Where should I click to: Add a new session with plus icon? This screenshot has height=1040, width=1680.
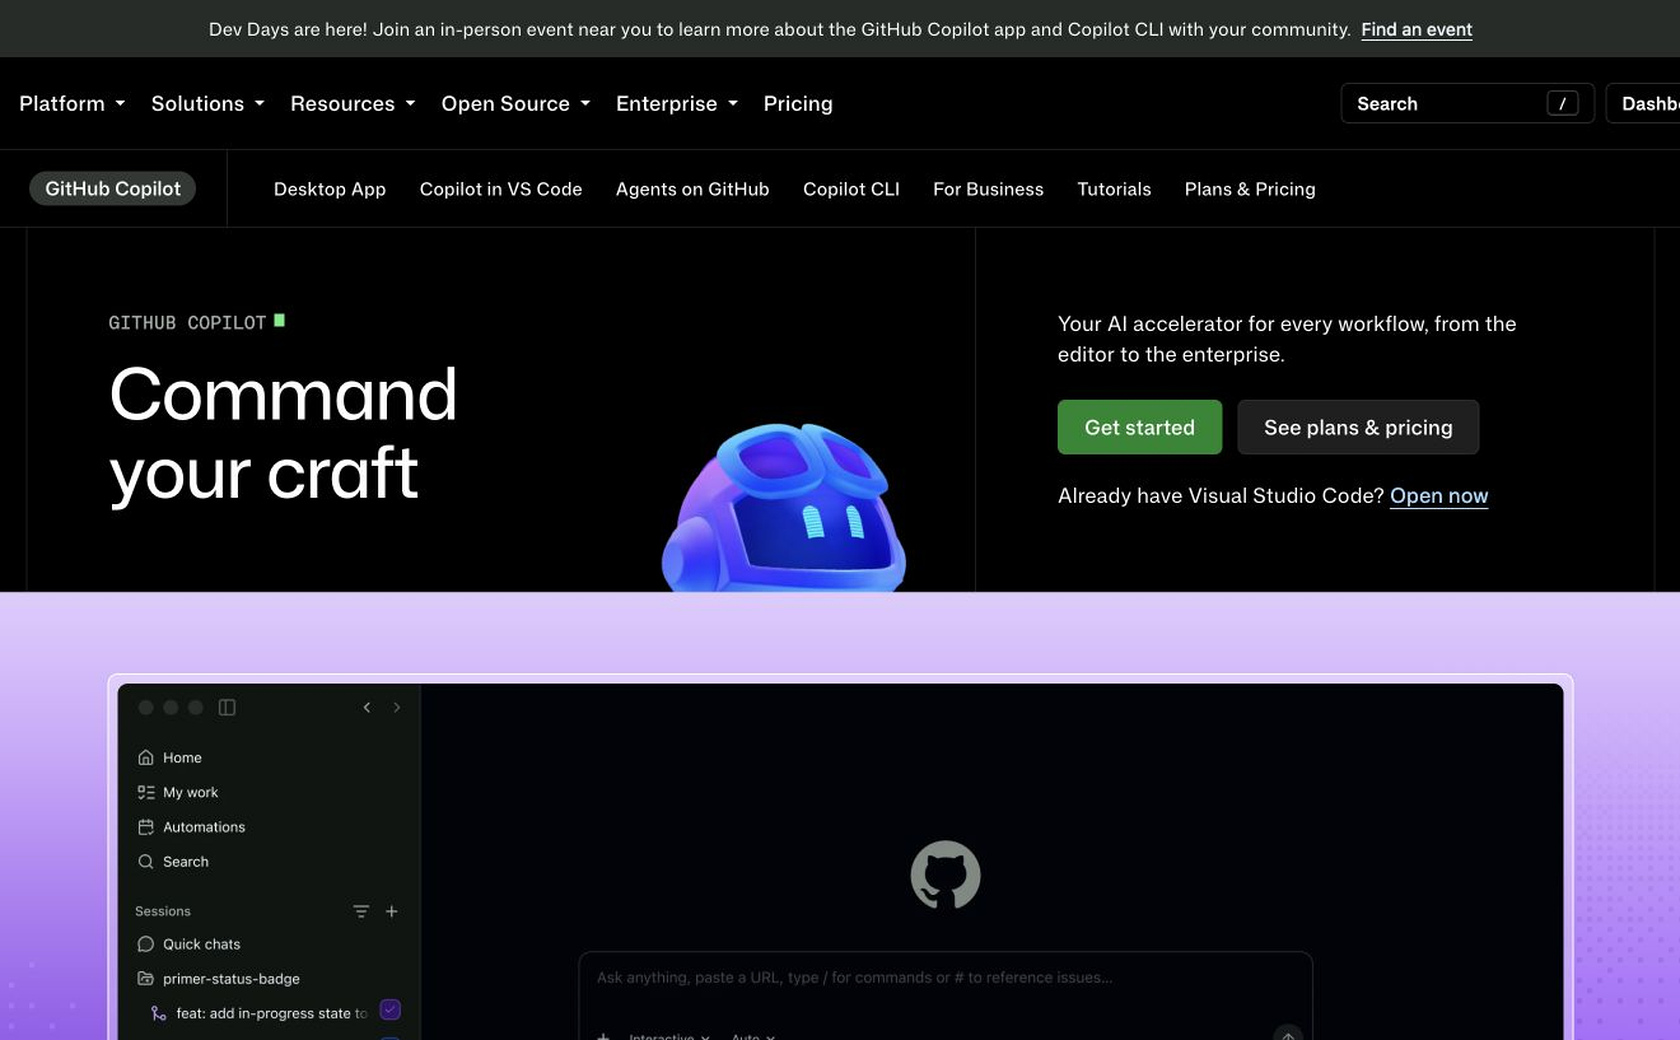(x=392, y=911)
